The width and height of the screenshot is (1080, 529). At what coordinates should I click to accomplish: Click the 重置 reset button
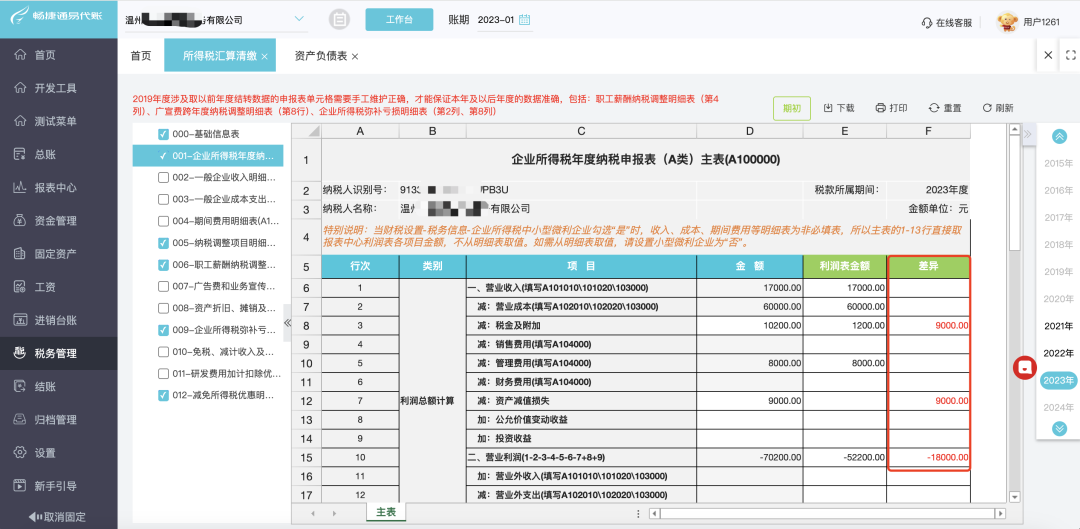coord(945,108)
